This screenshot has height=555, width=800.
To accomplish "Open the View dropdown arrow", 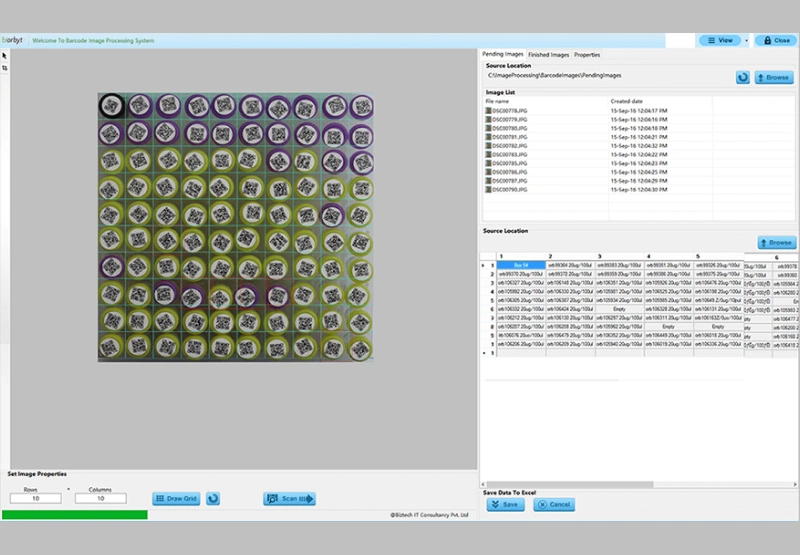I will [746, 40].
